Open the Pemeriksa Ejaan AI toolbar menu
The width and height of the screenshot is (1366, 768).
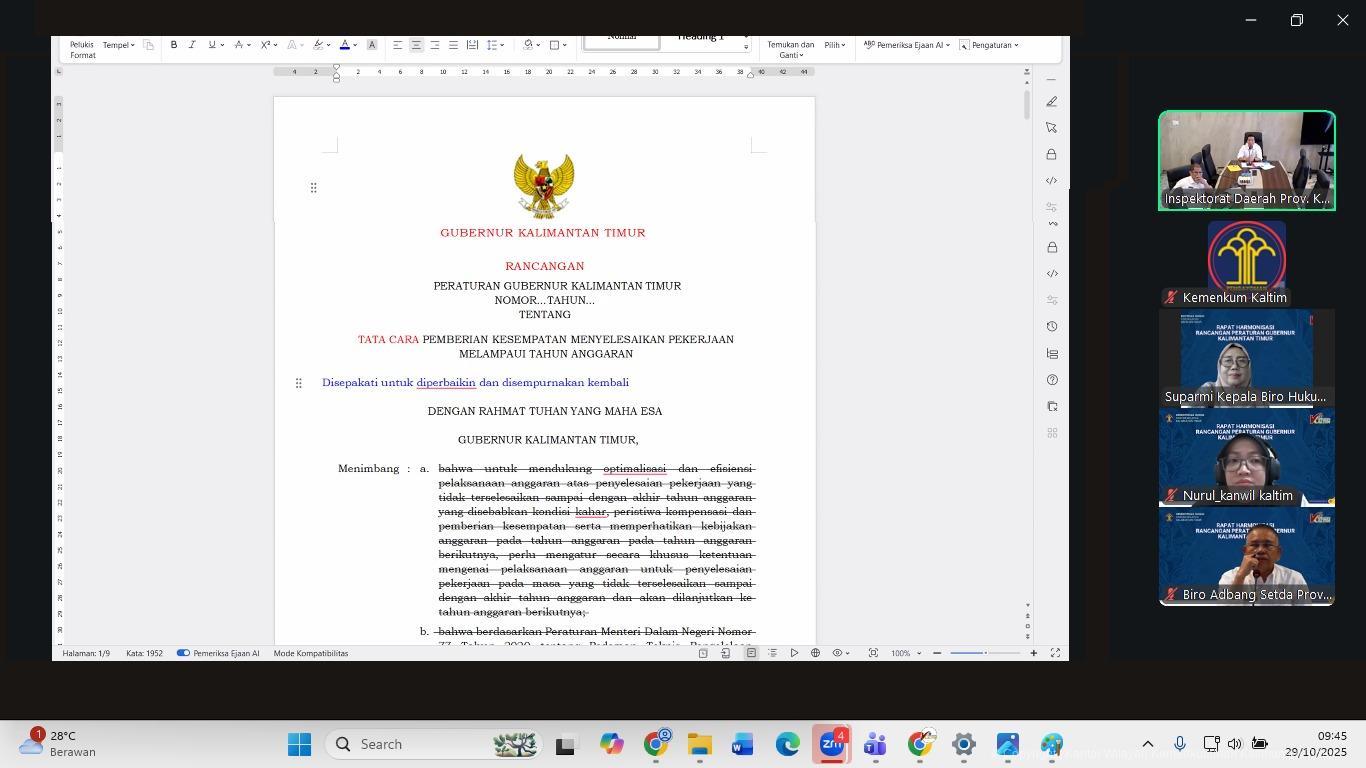(906, 45)
